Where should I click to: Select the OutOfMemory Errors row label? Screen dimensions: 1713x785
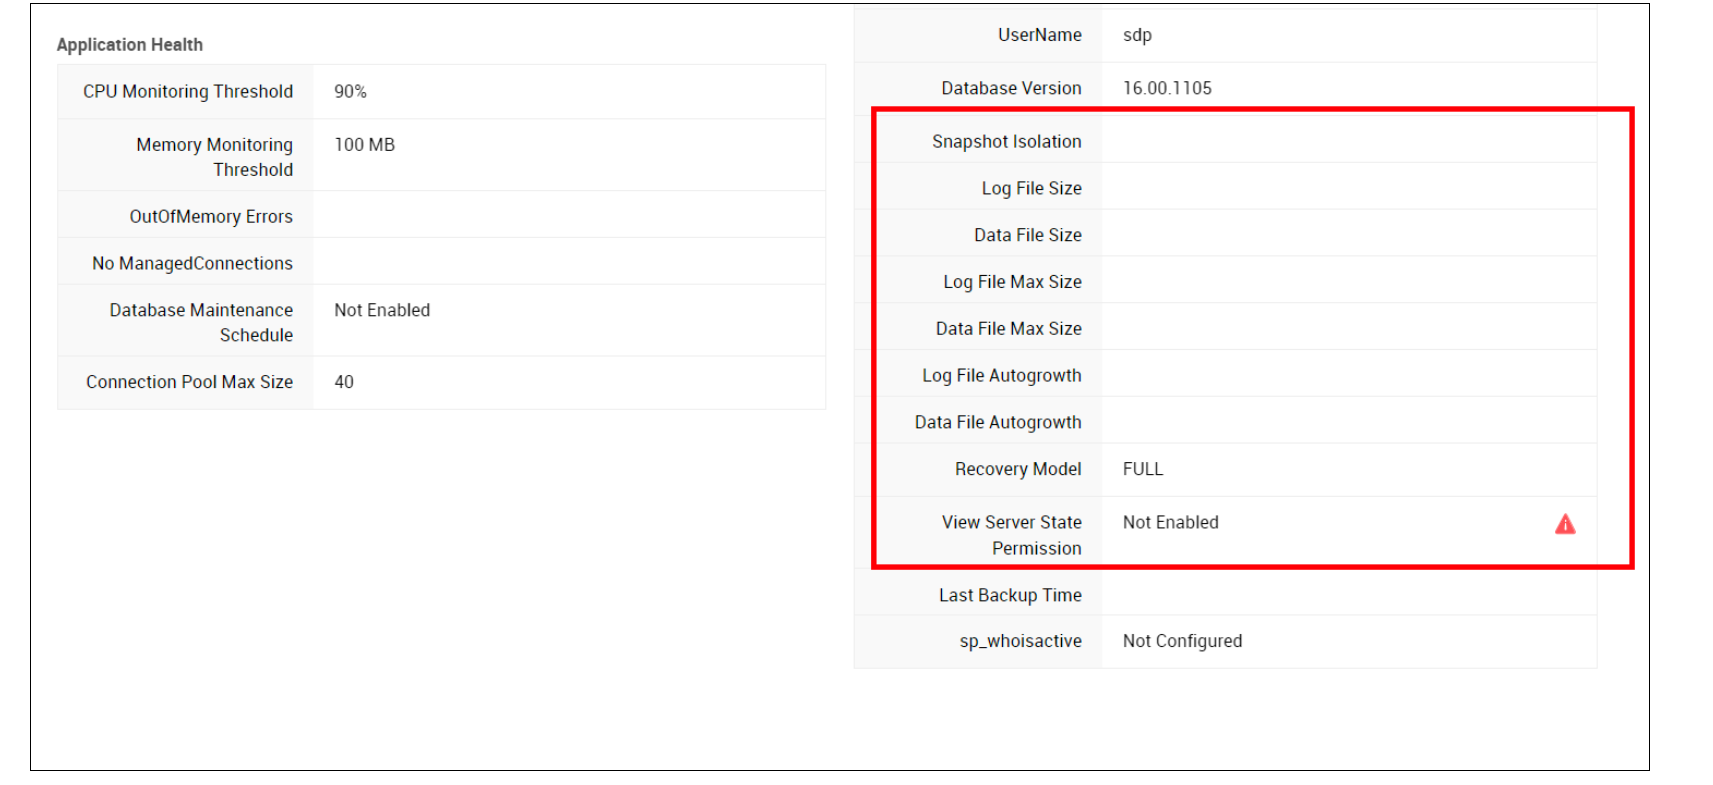point(211,216)
